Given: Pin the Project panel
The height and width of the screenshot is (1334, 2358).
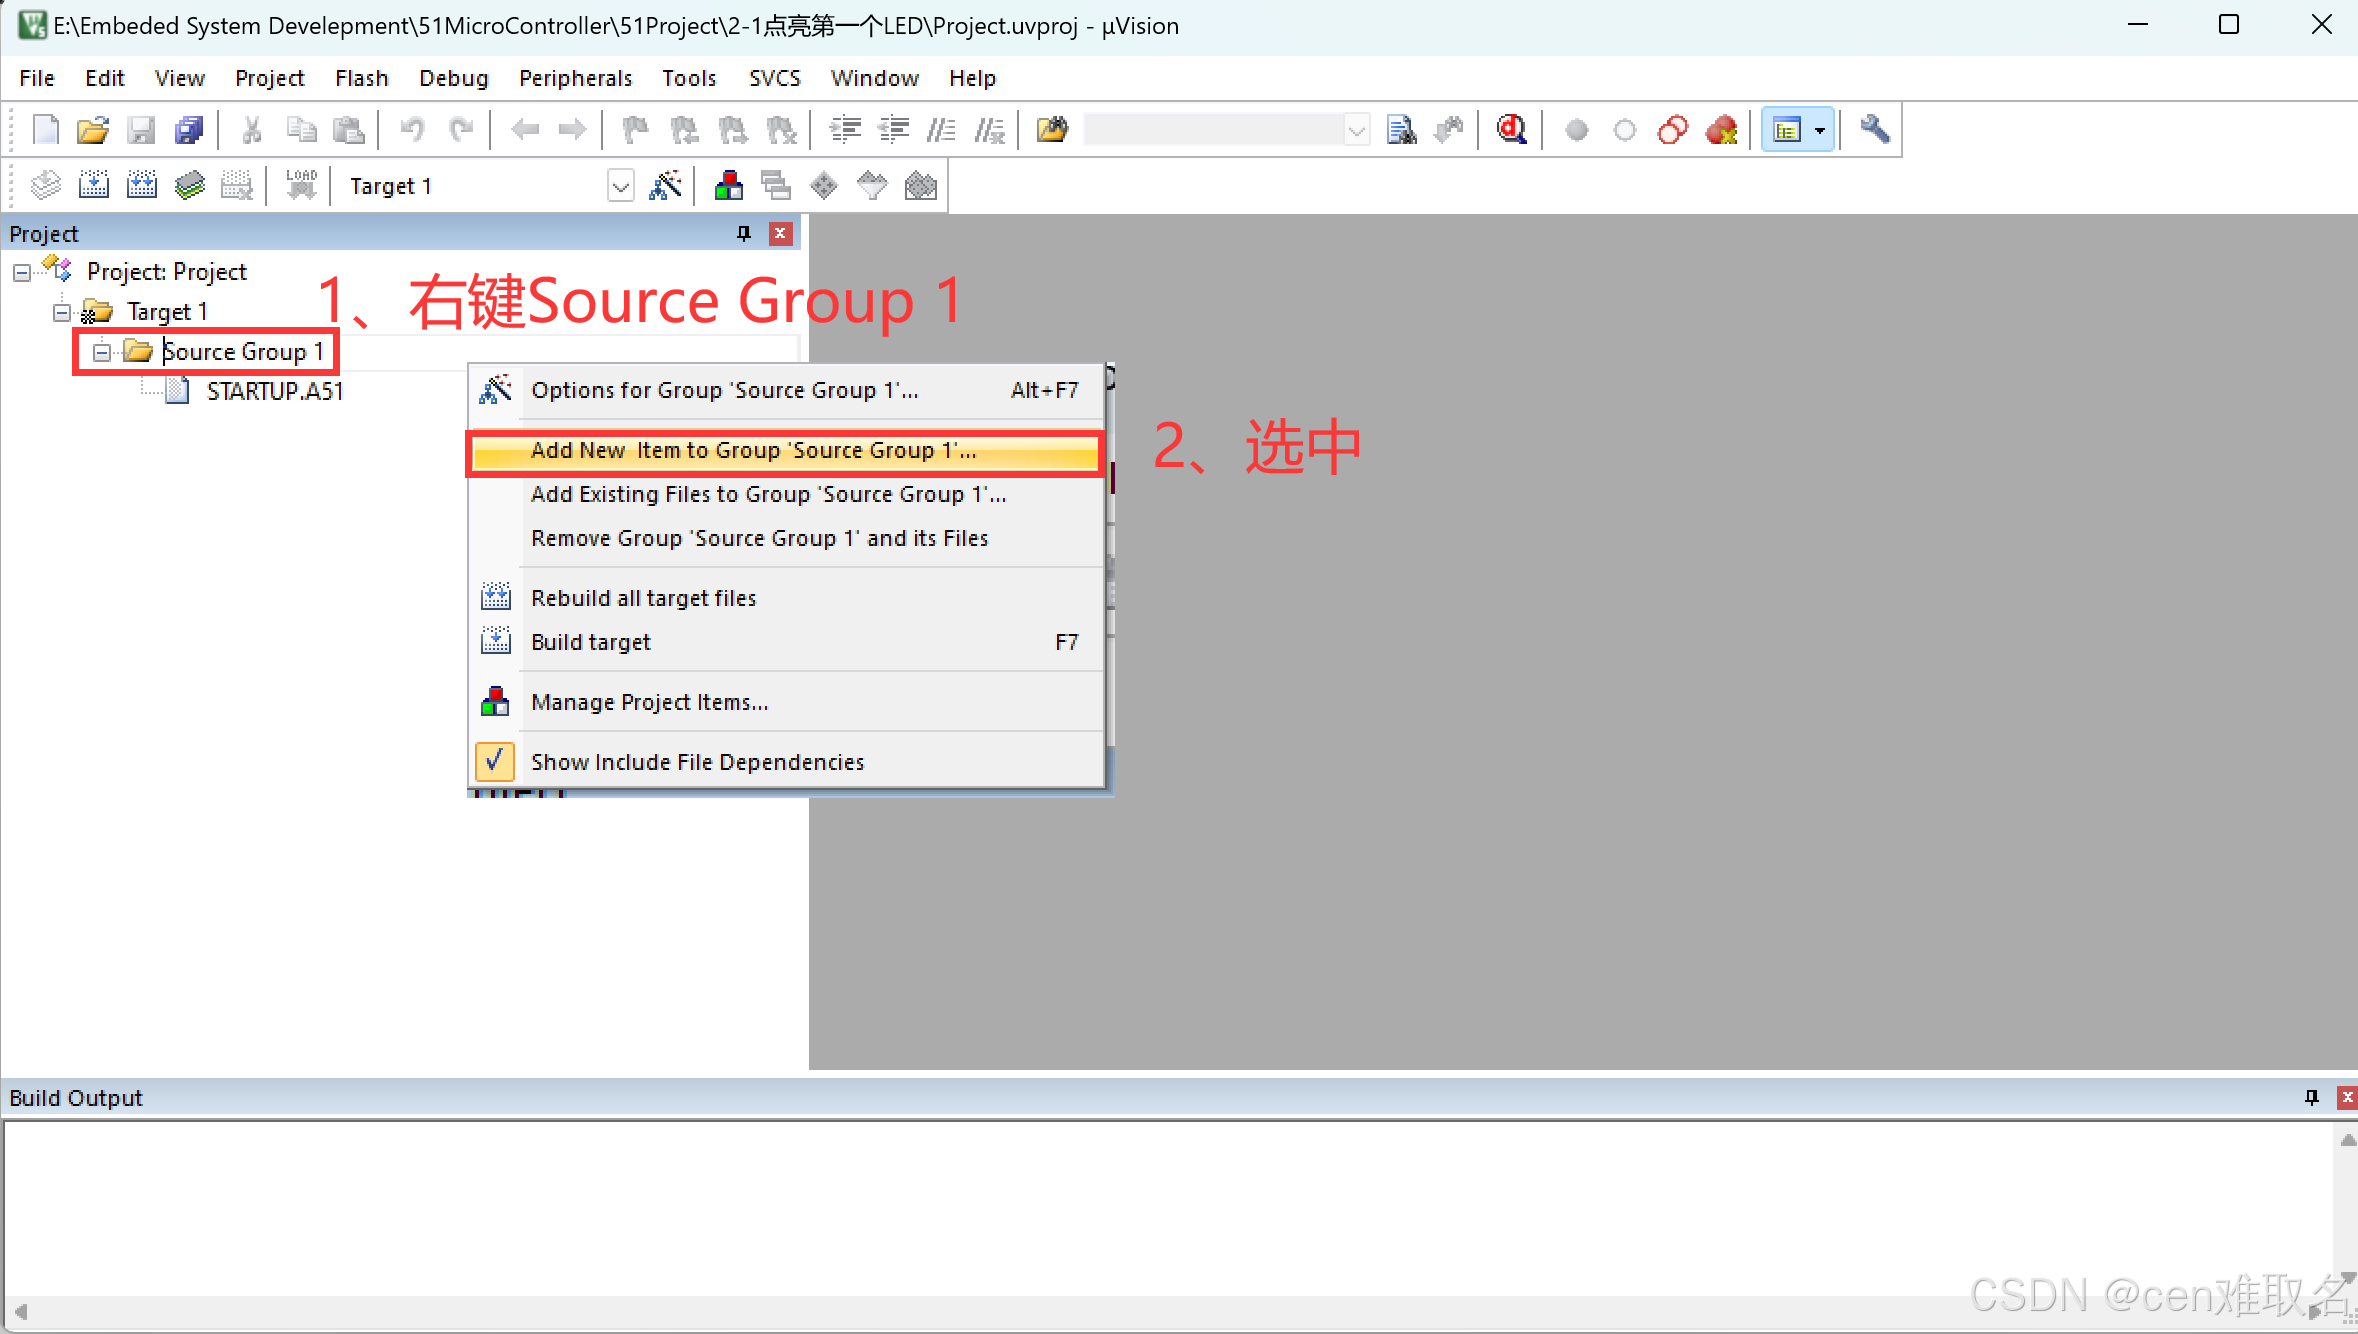Looking at the screenshot, I should click(x=743, y=233).
